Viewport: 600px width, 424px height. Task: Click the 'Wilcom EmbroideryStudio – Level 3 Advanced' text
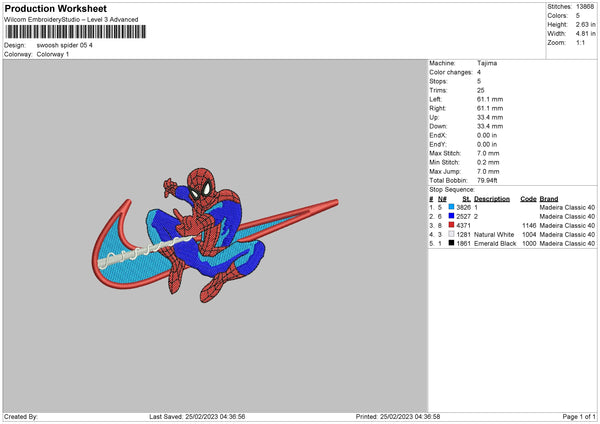click(71, 20)
